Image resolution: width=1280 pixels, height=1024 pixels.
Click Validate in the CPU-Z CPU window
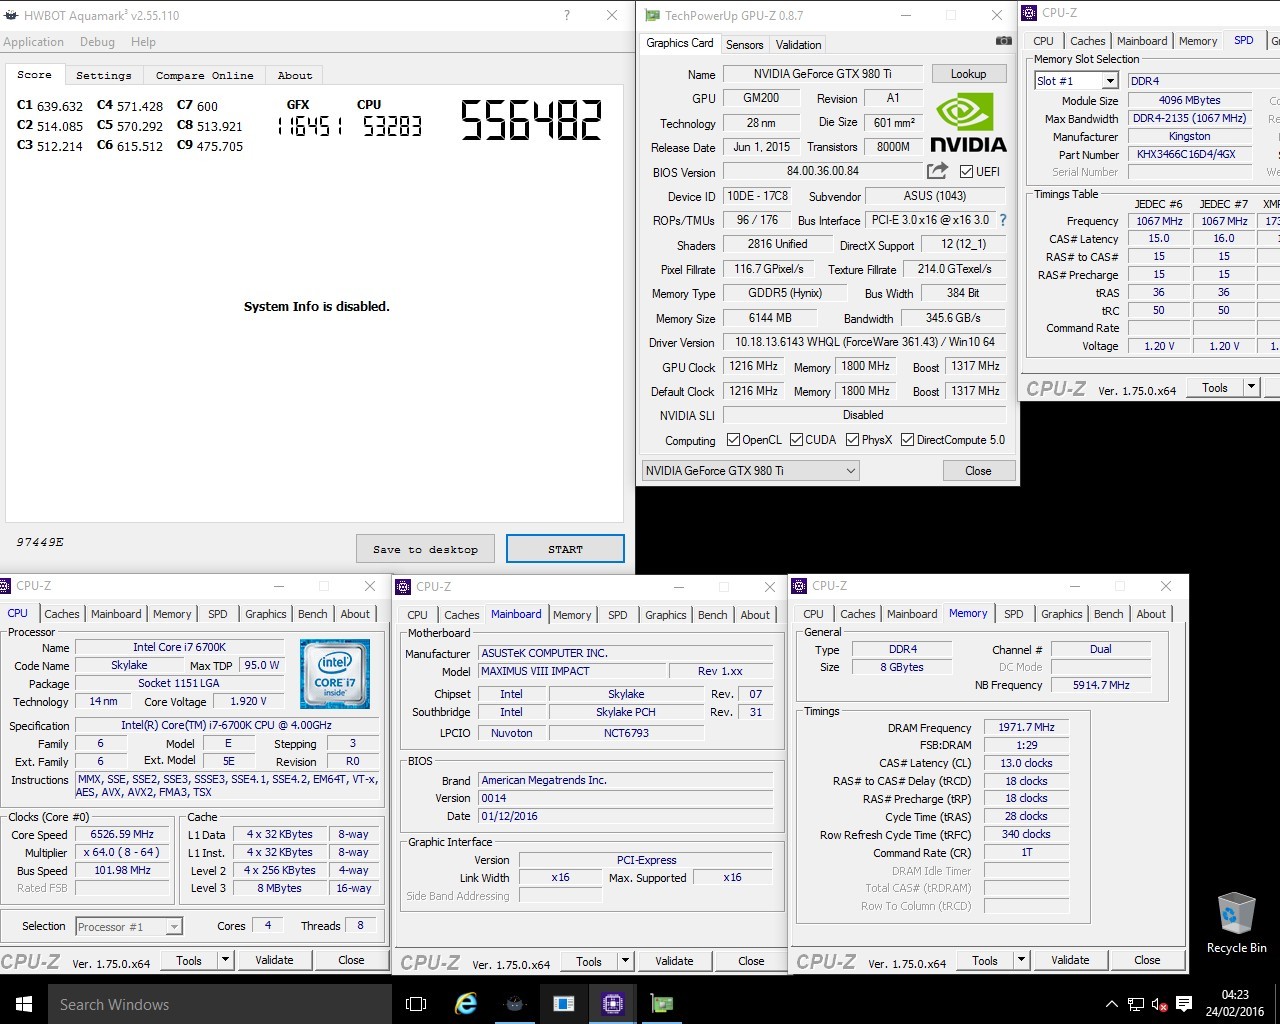coord(274,960)
